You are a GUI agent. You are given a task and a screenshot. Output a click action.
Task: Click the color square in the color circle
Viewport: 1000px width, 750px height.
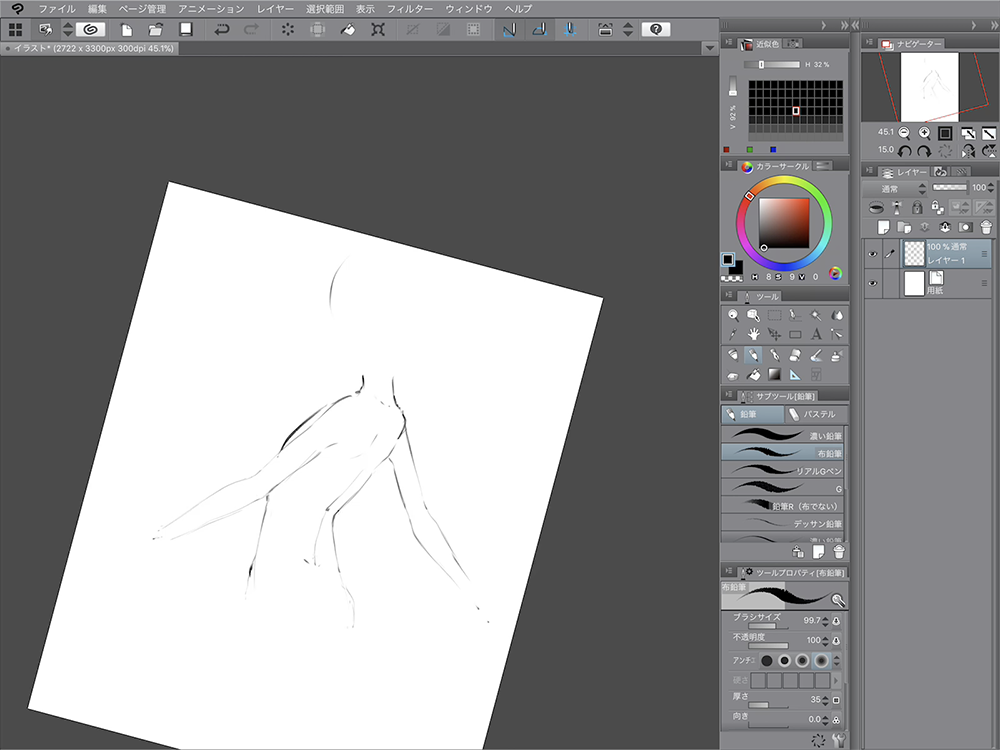(784, 223)
